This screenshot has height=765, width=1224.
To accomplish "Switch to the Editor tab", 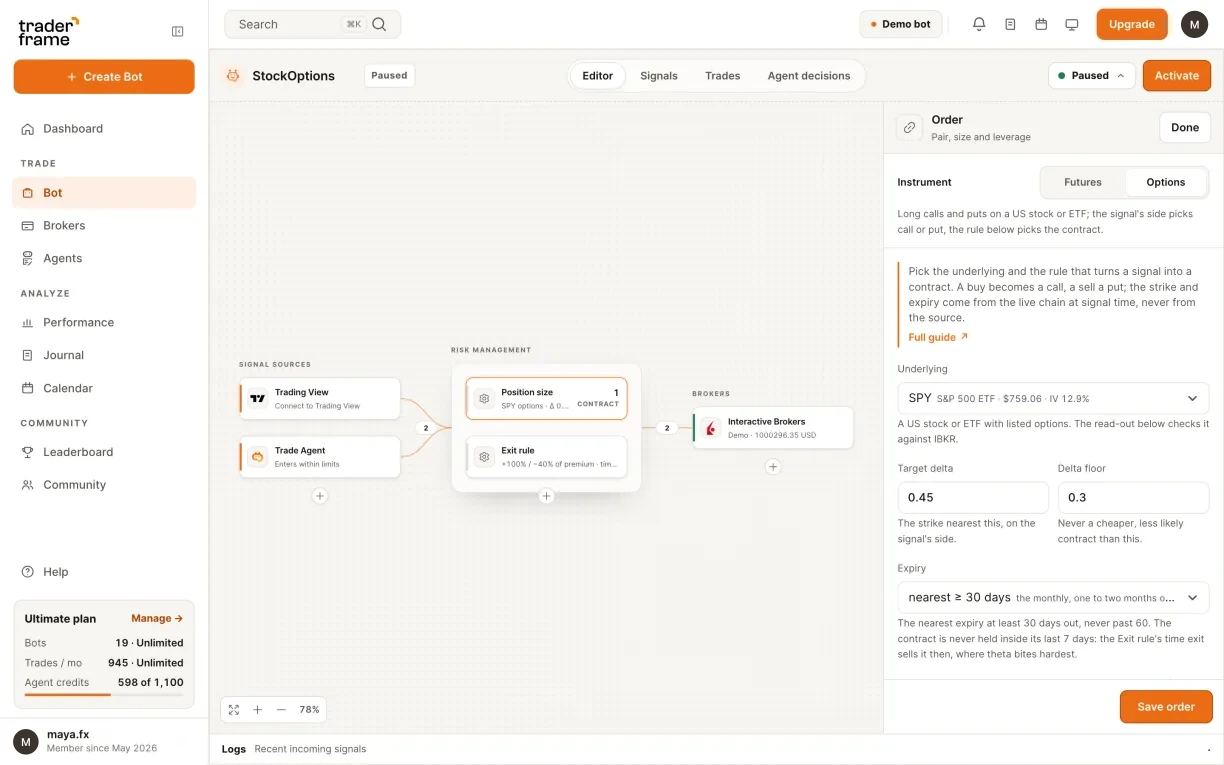I will (x=598, y=75).
